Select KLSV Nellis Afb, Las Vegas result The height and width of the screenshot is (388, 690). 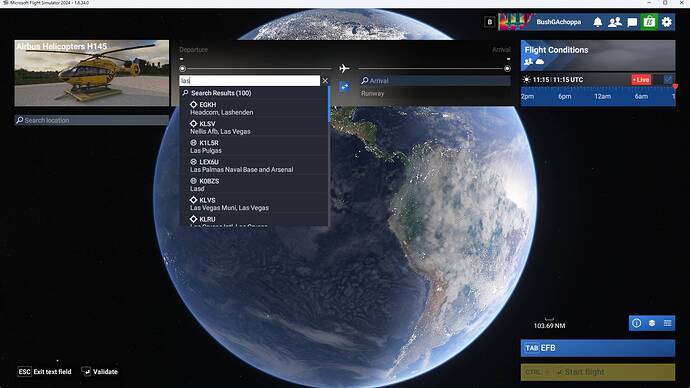[x=254, y=128]
